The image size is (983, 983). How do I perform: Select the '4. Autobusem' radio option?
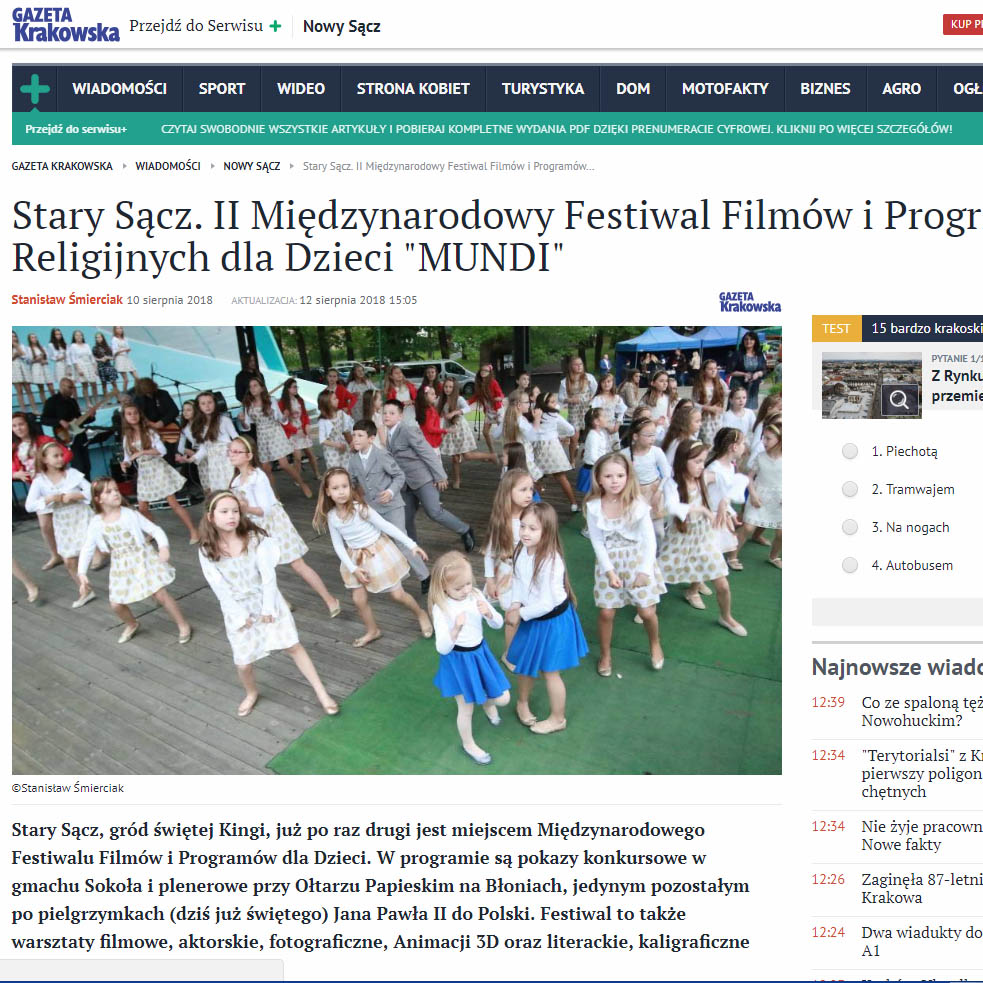click(849, 565)
